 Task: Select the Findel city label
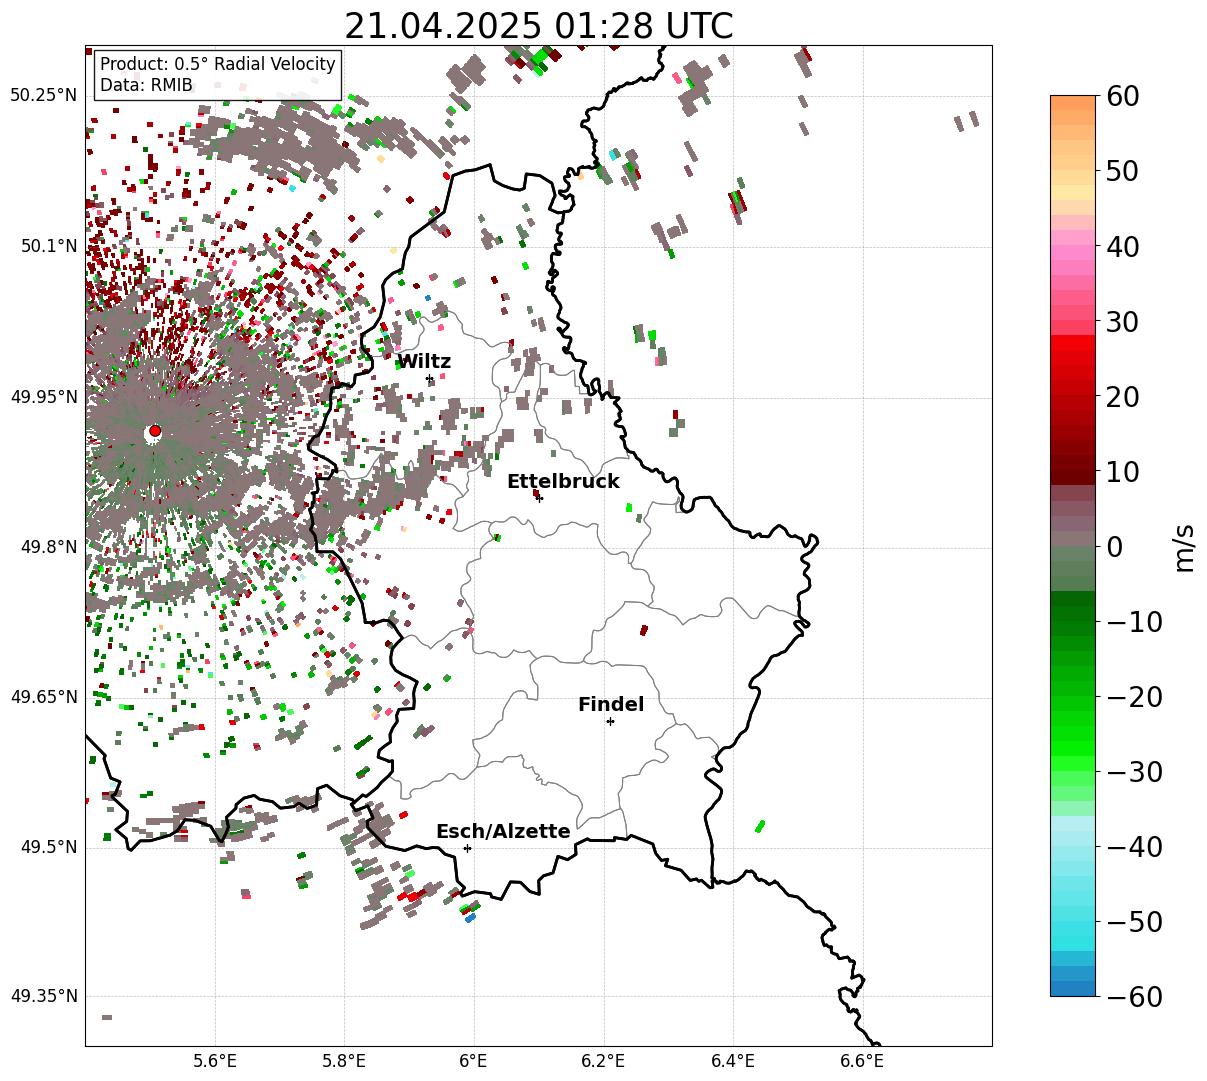tap(611, 705)
